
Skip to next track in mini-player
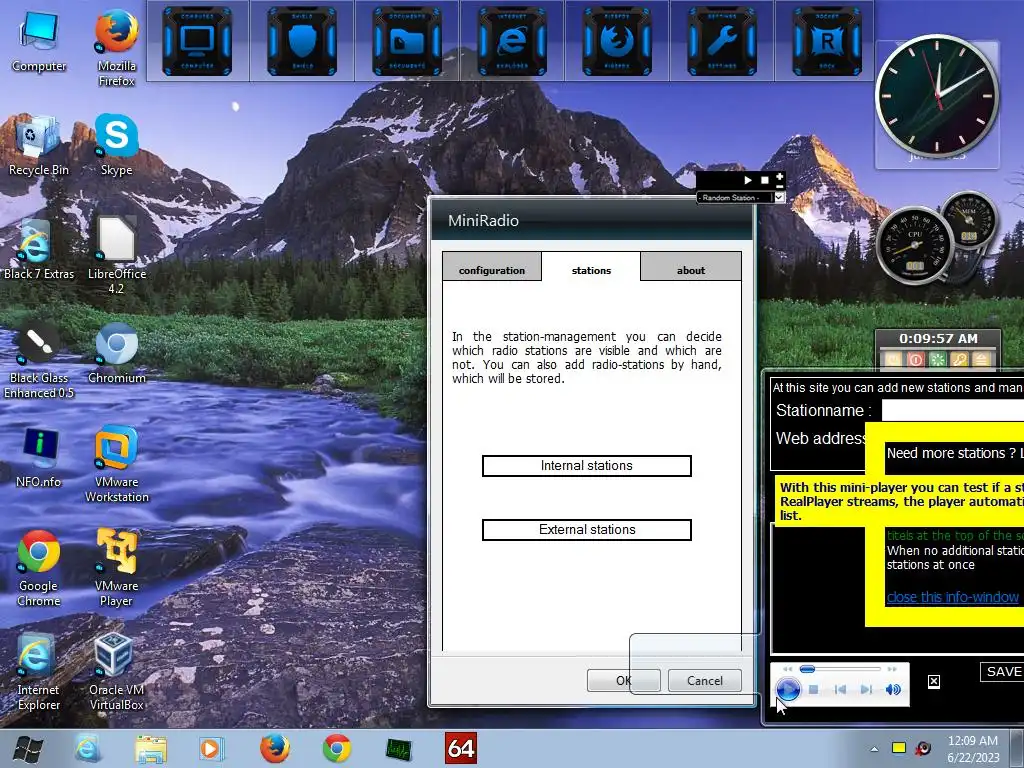coord(866,690)
